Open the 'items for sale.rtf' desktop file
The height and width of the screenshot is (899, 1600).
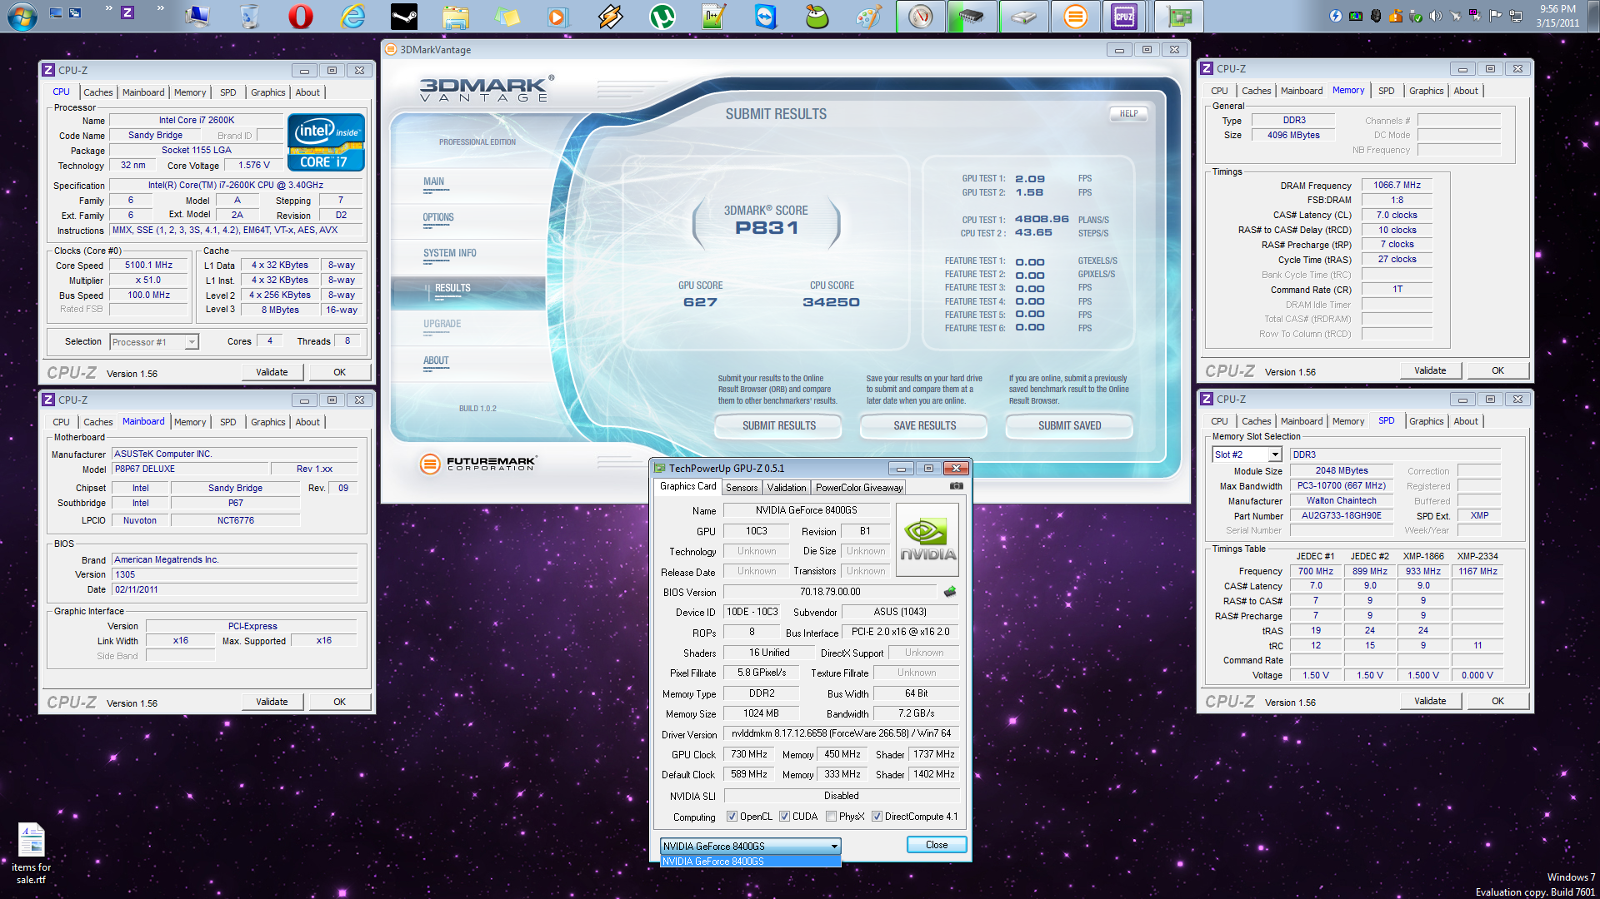pos(31,853)
